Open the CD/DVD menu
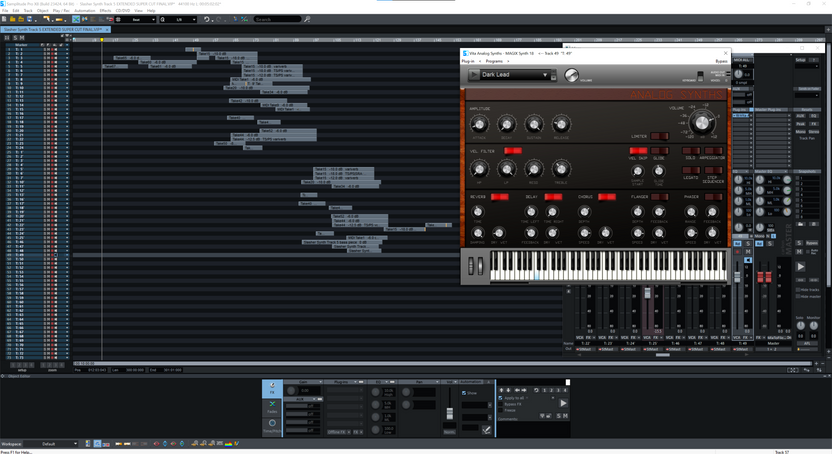 pos(123,11)
